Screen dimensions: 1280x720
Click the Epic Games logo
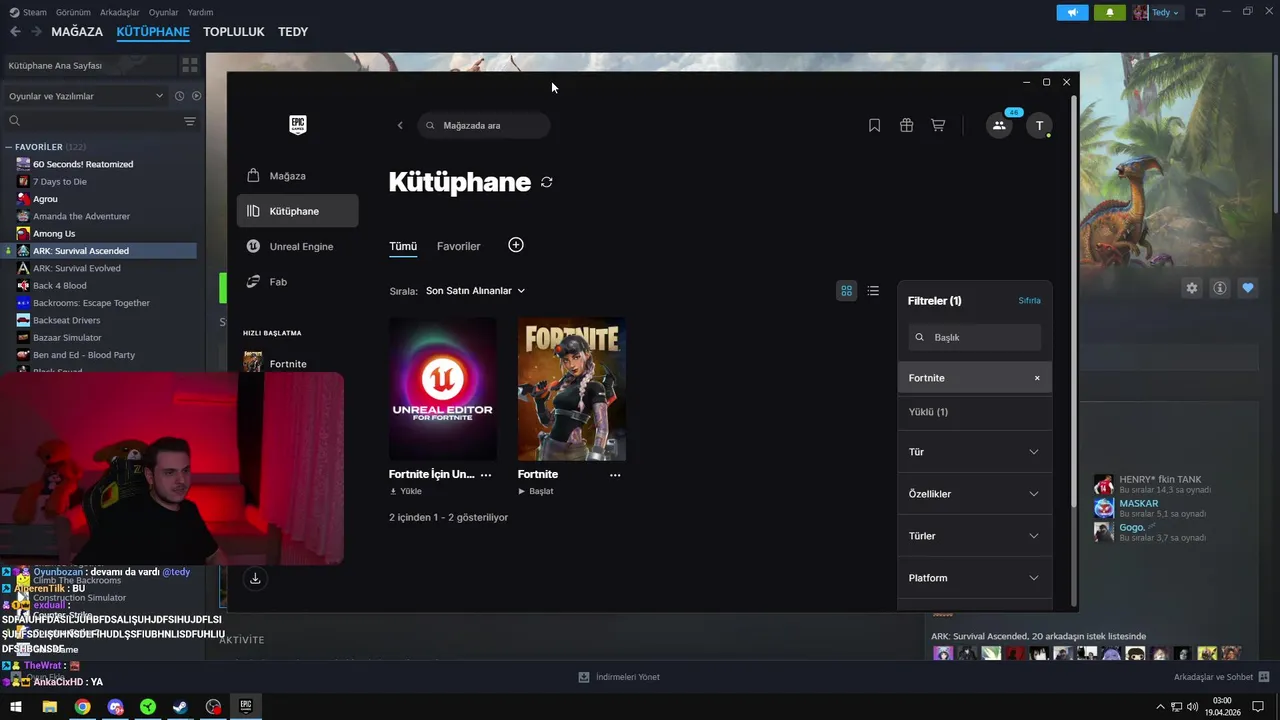298,125
